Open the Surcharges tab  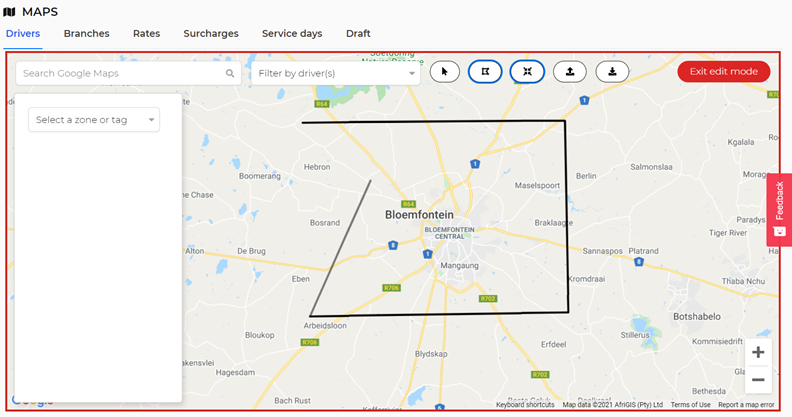click(x=211, y=33)
